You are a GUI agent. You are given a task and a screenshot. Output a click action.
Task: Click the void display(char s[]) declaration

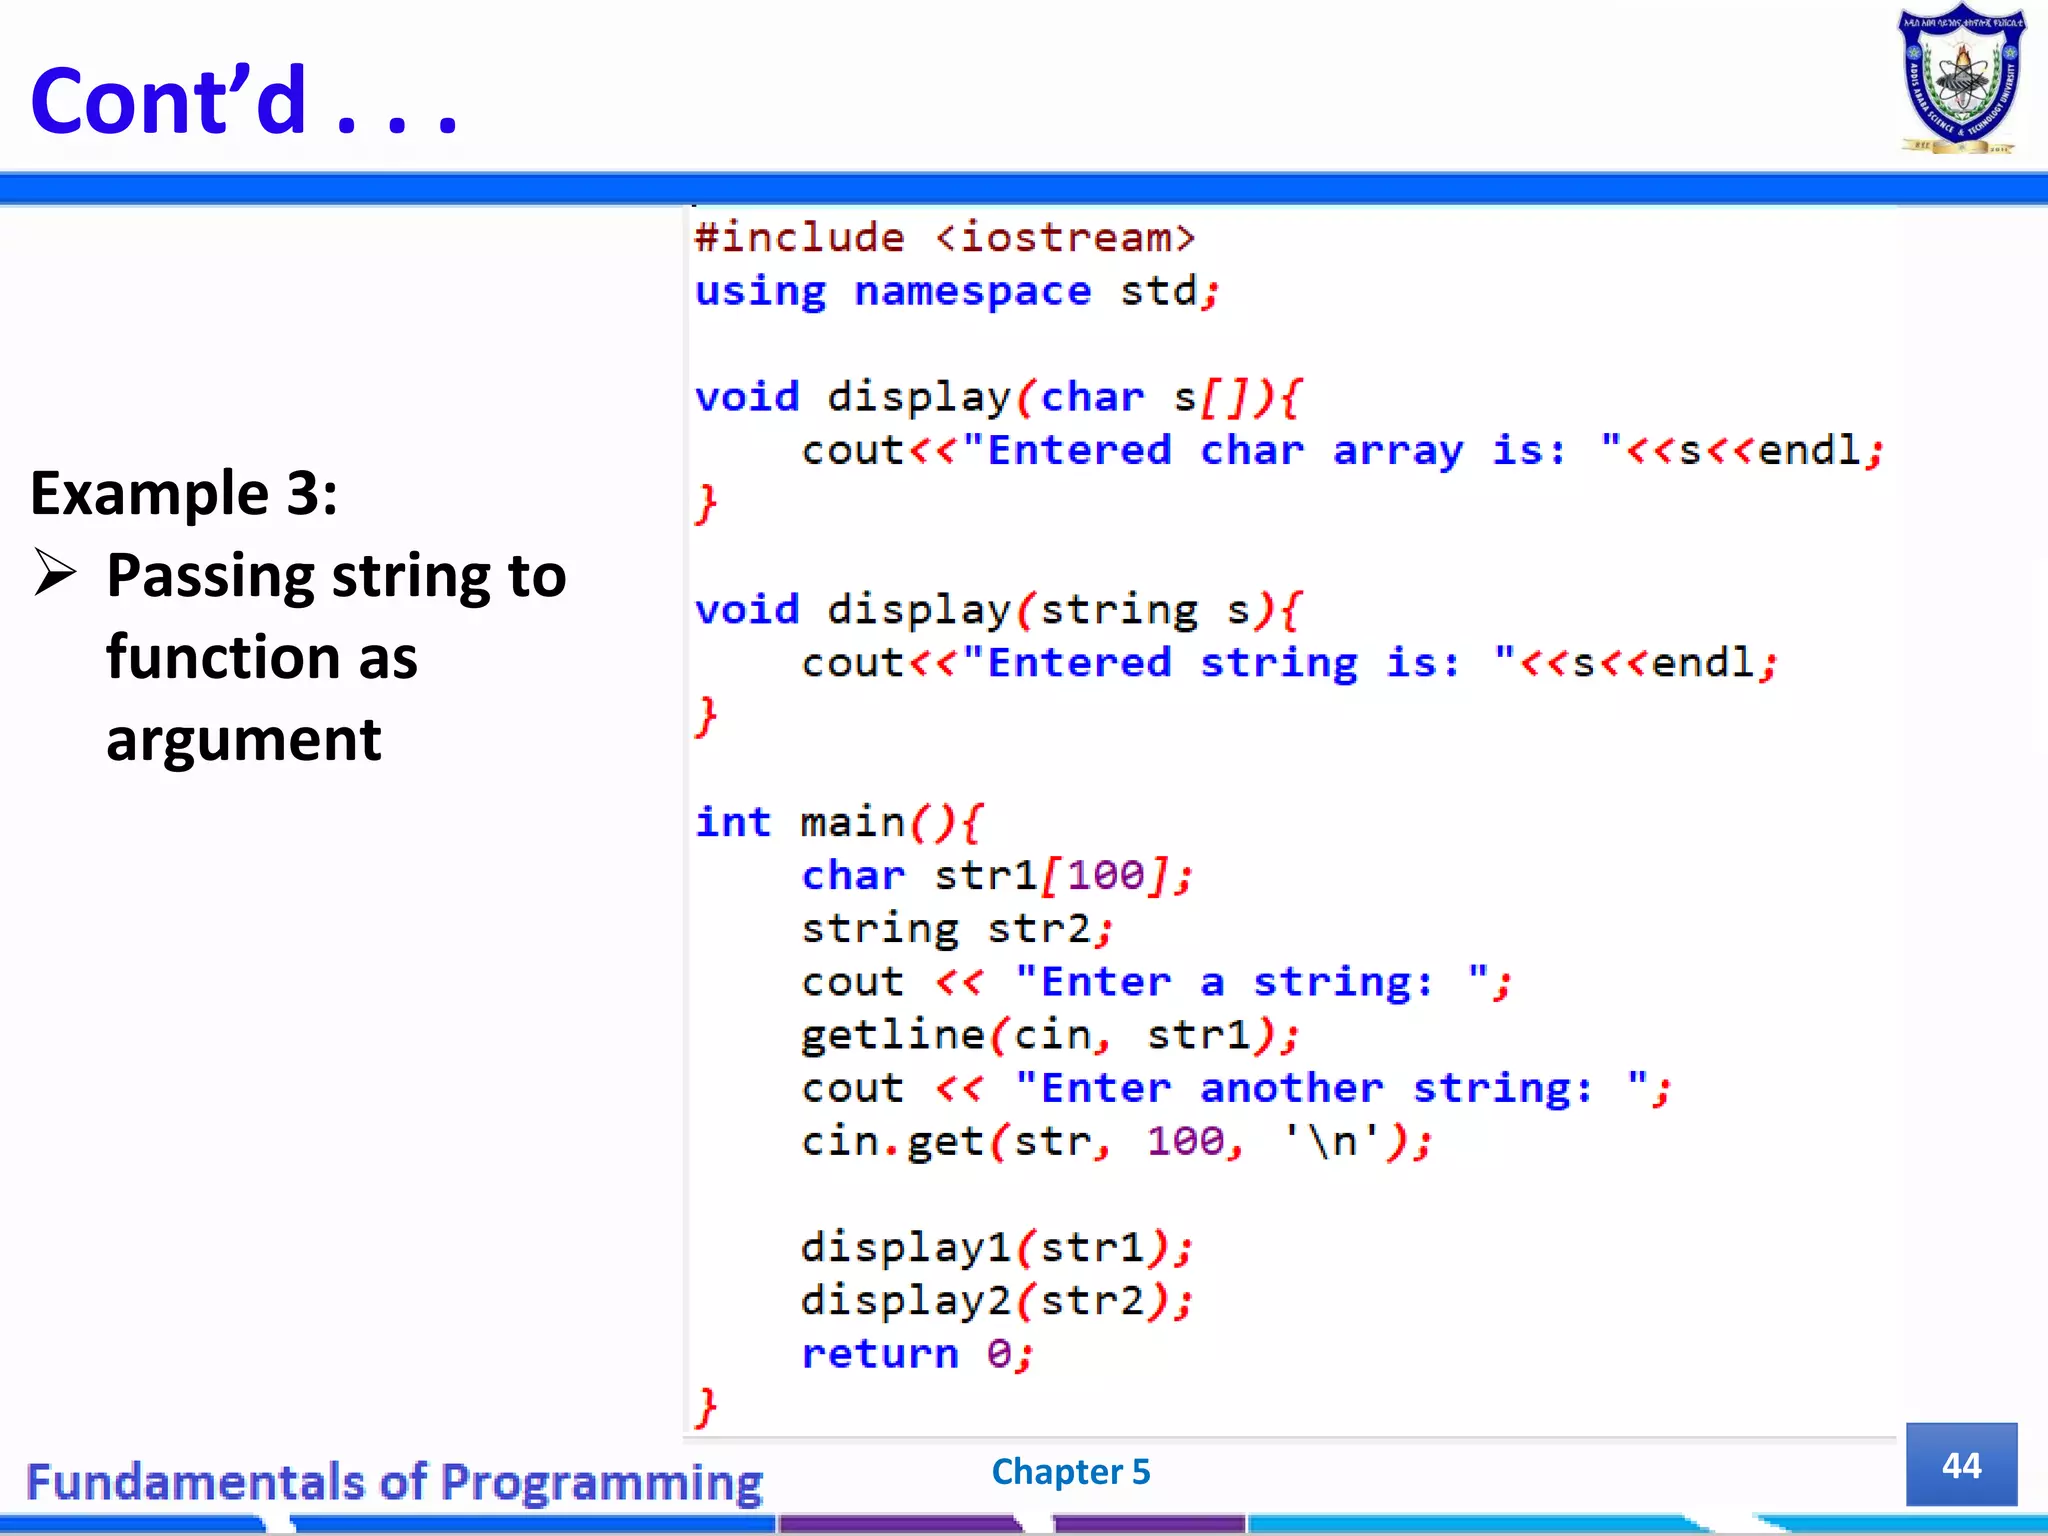click(998, 397)
